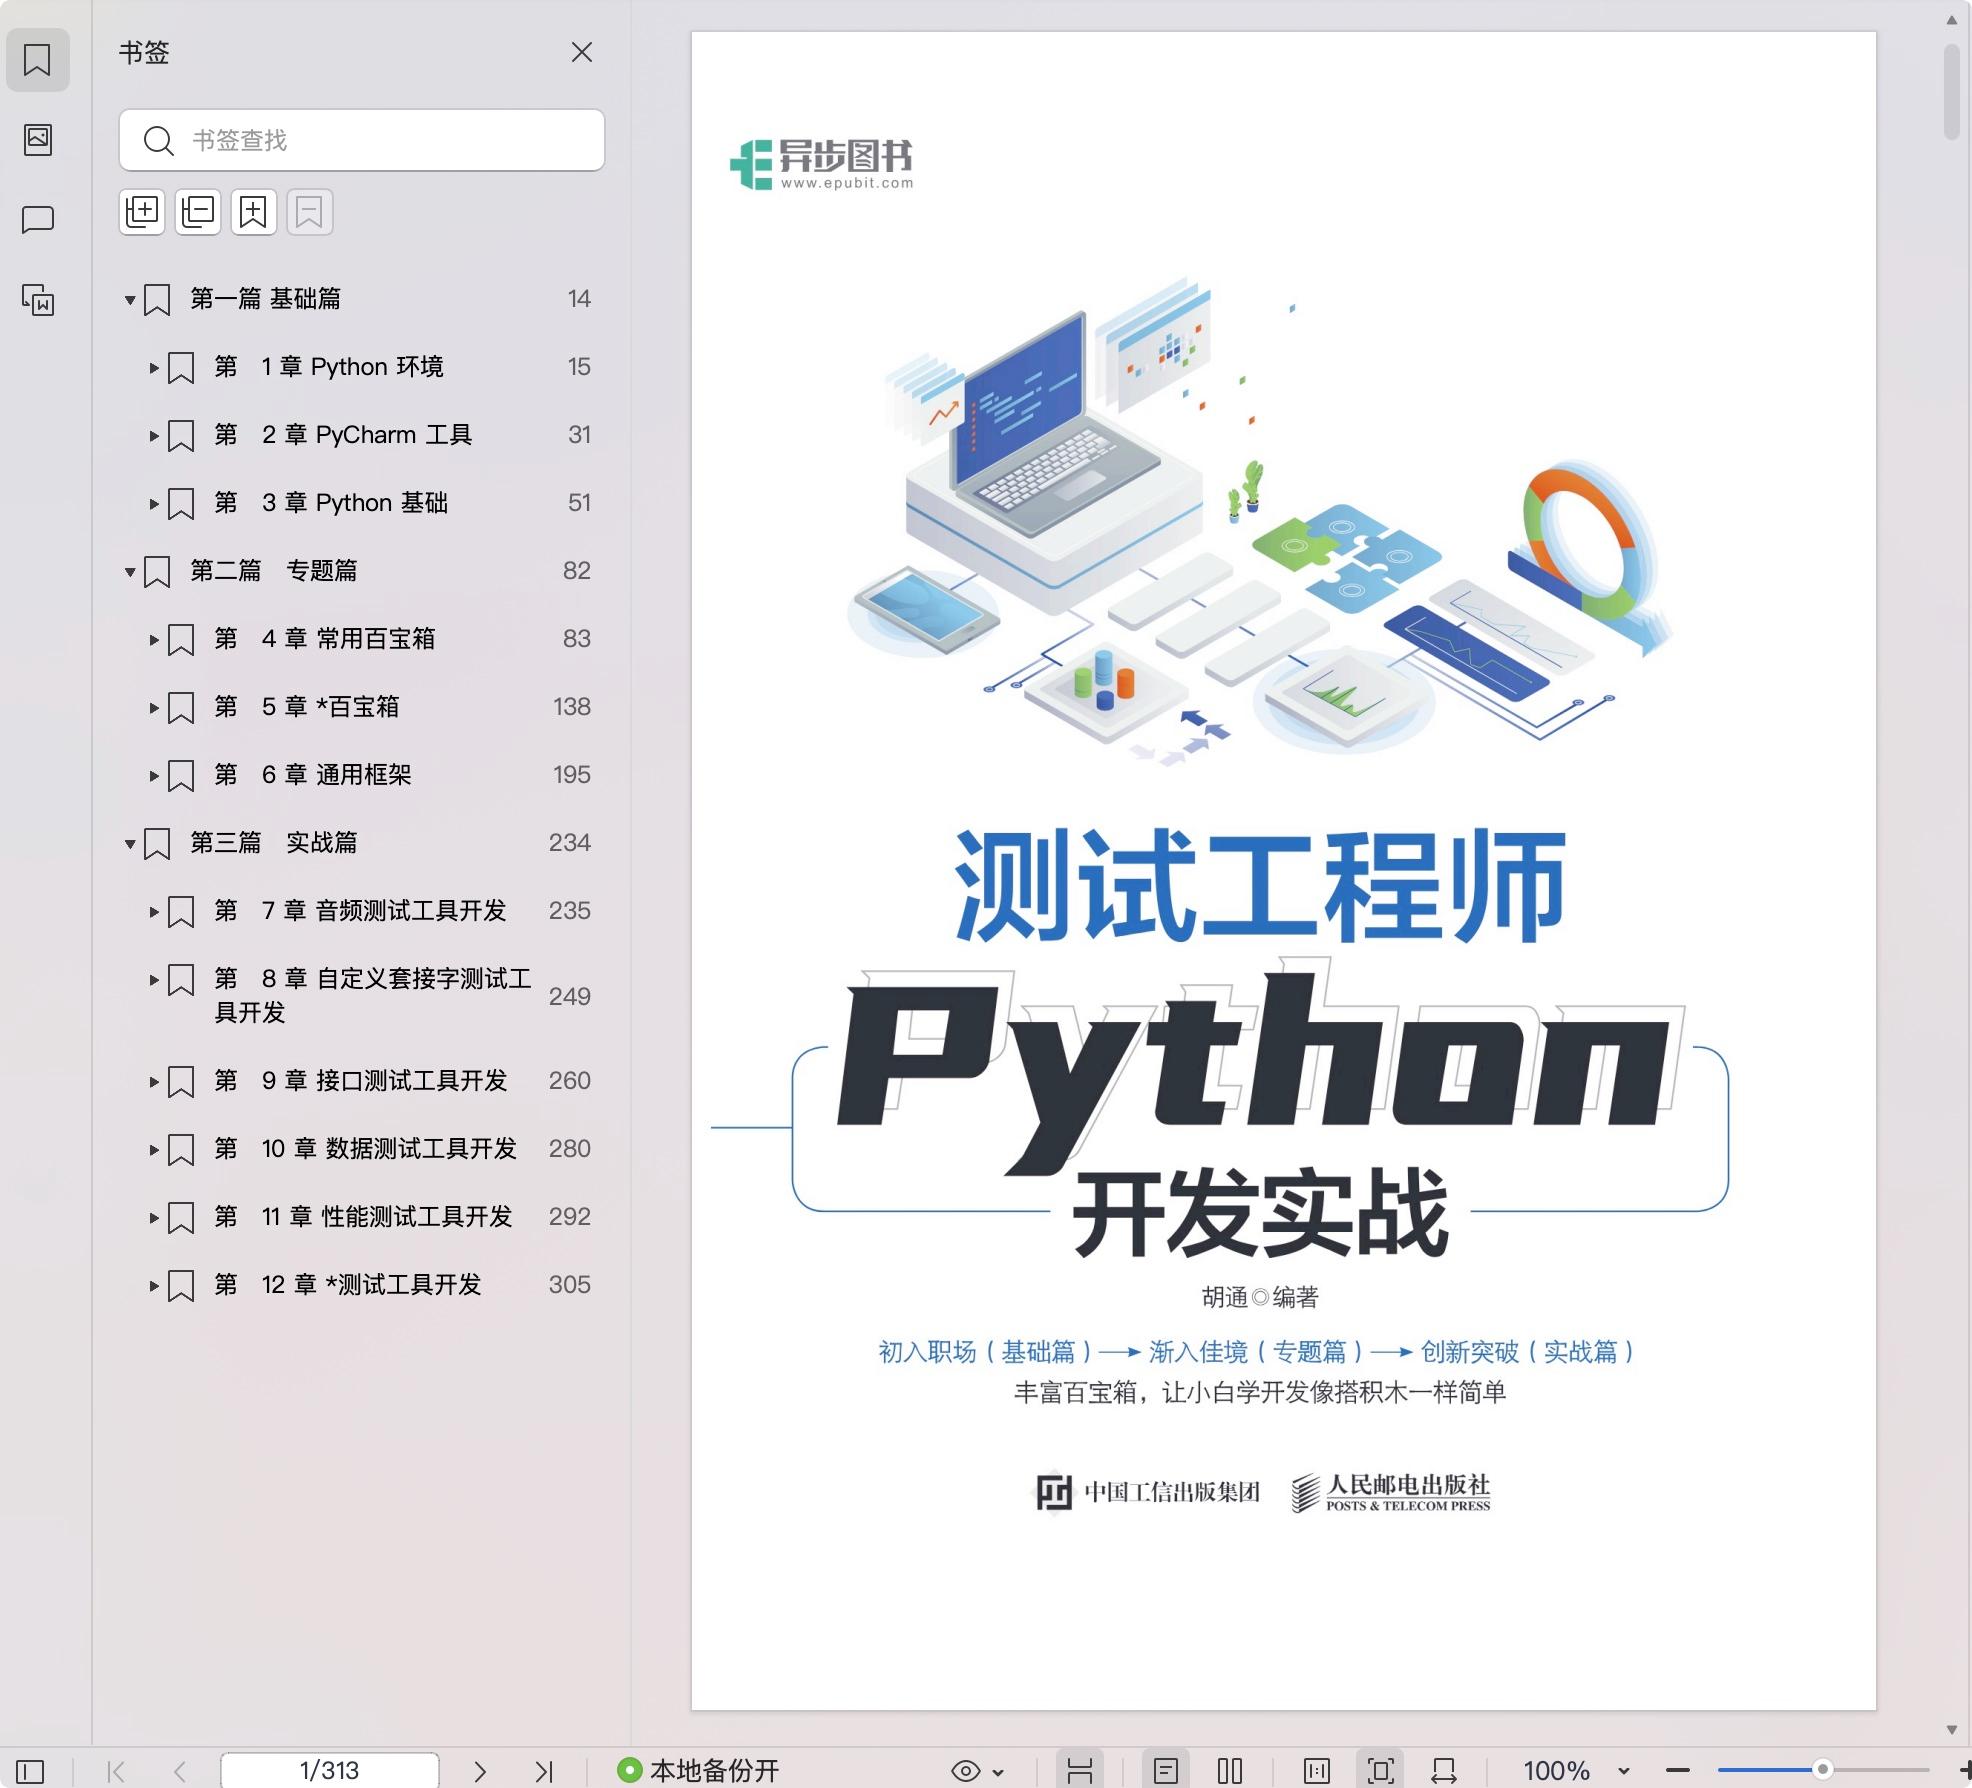
Task: Select single page view icon
Action: click(1166, 1771)
